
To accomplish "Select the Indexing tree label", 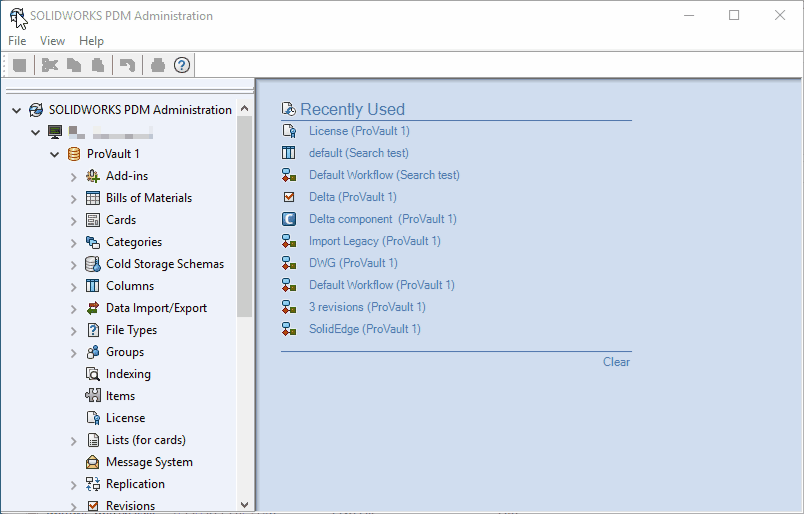I will [128, 374].
